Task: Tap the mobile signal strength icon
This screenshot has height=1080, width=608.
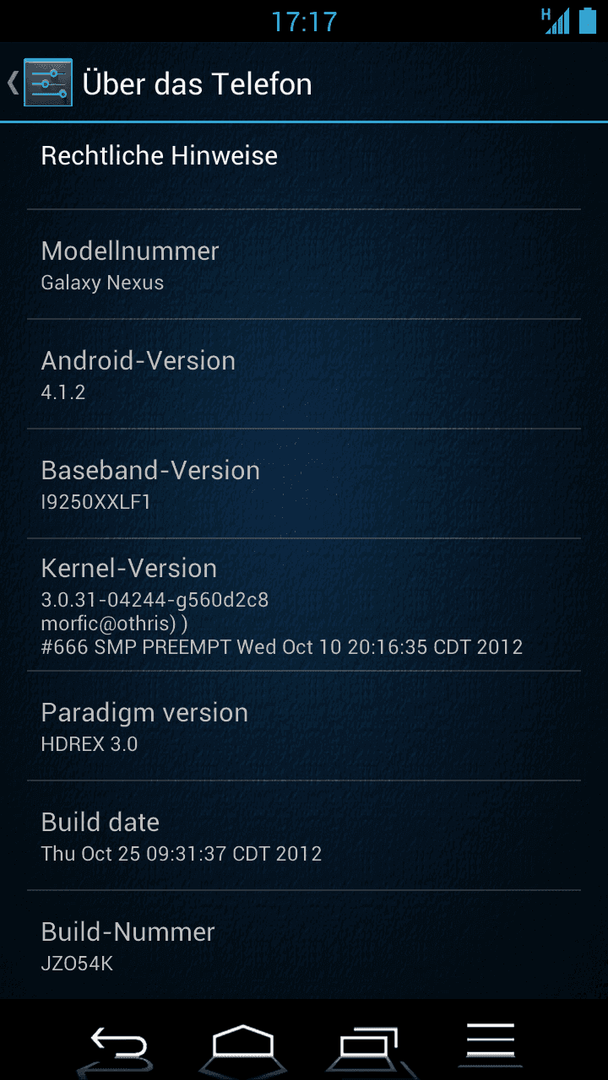Action: click(x=556, y=21)
